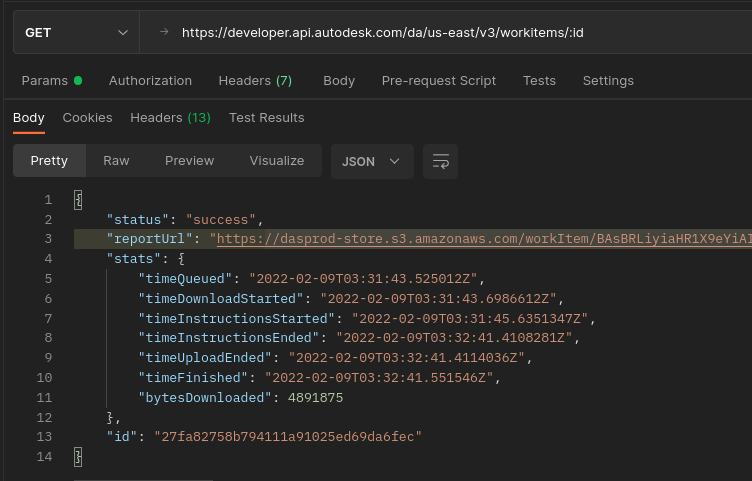Click the "timeUploadEnded" key
Screen dimensions: 752x481
[x=205, y=358]
